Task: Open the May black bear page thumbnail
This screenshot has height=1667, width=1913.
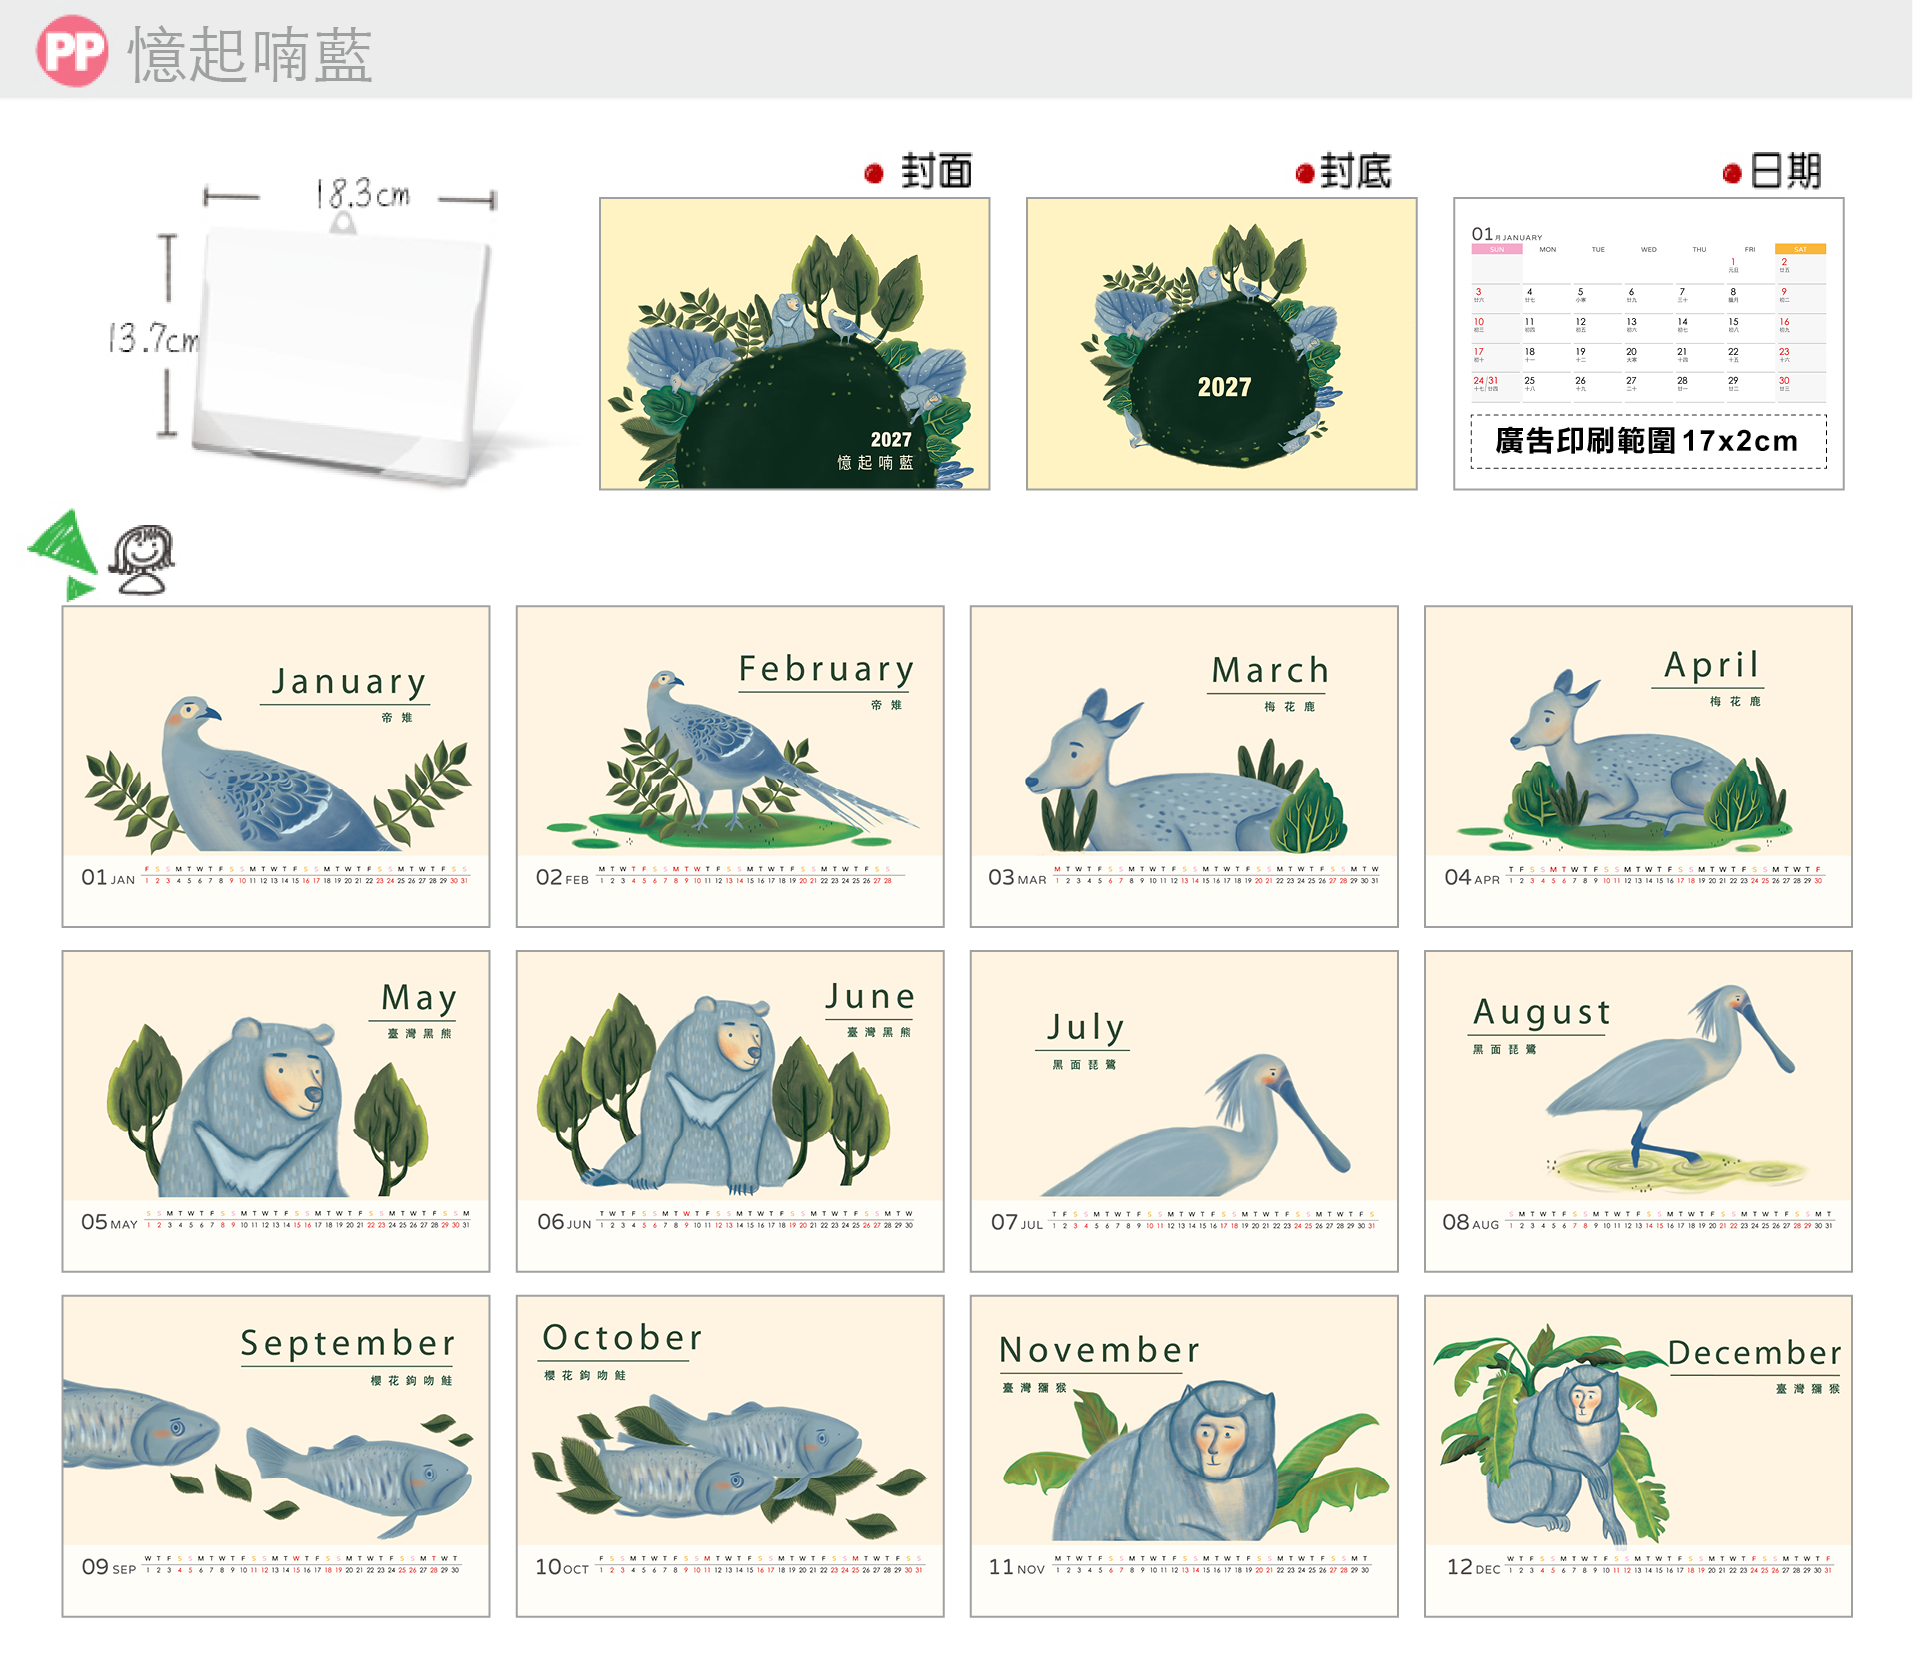Action: coord(276,1111)
